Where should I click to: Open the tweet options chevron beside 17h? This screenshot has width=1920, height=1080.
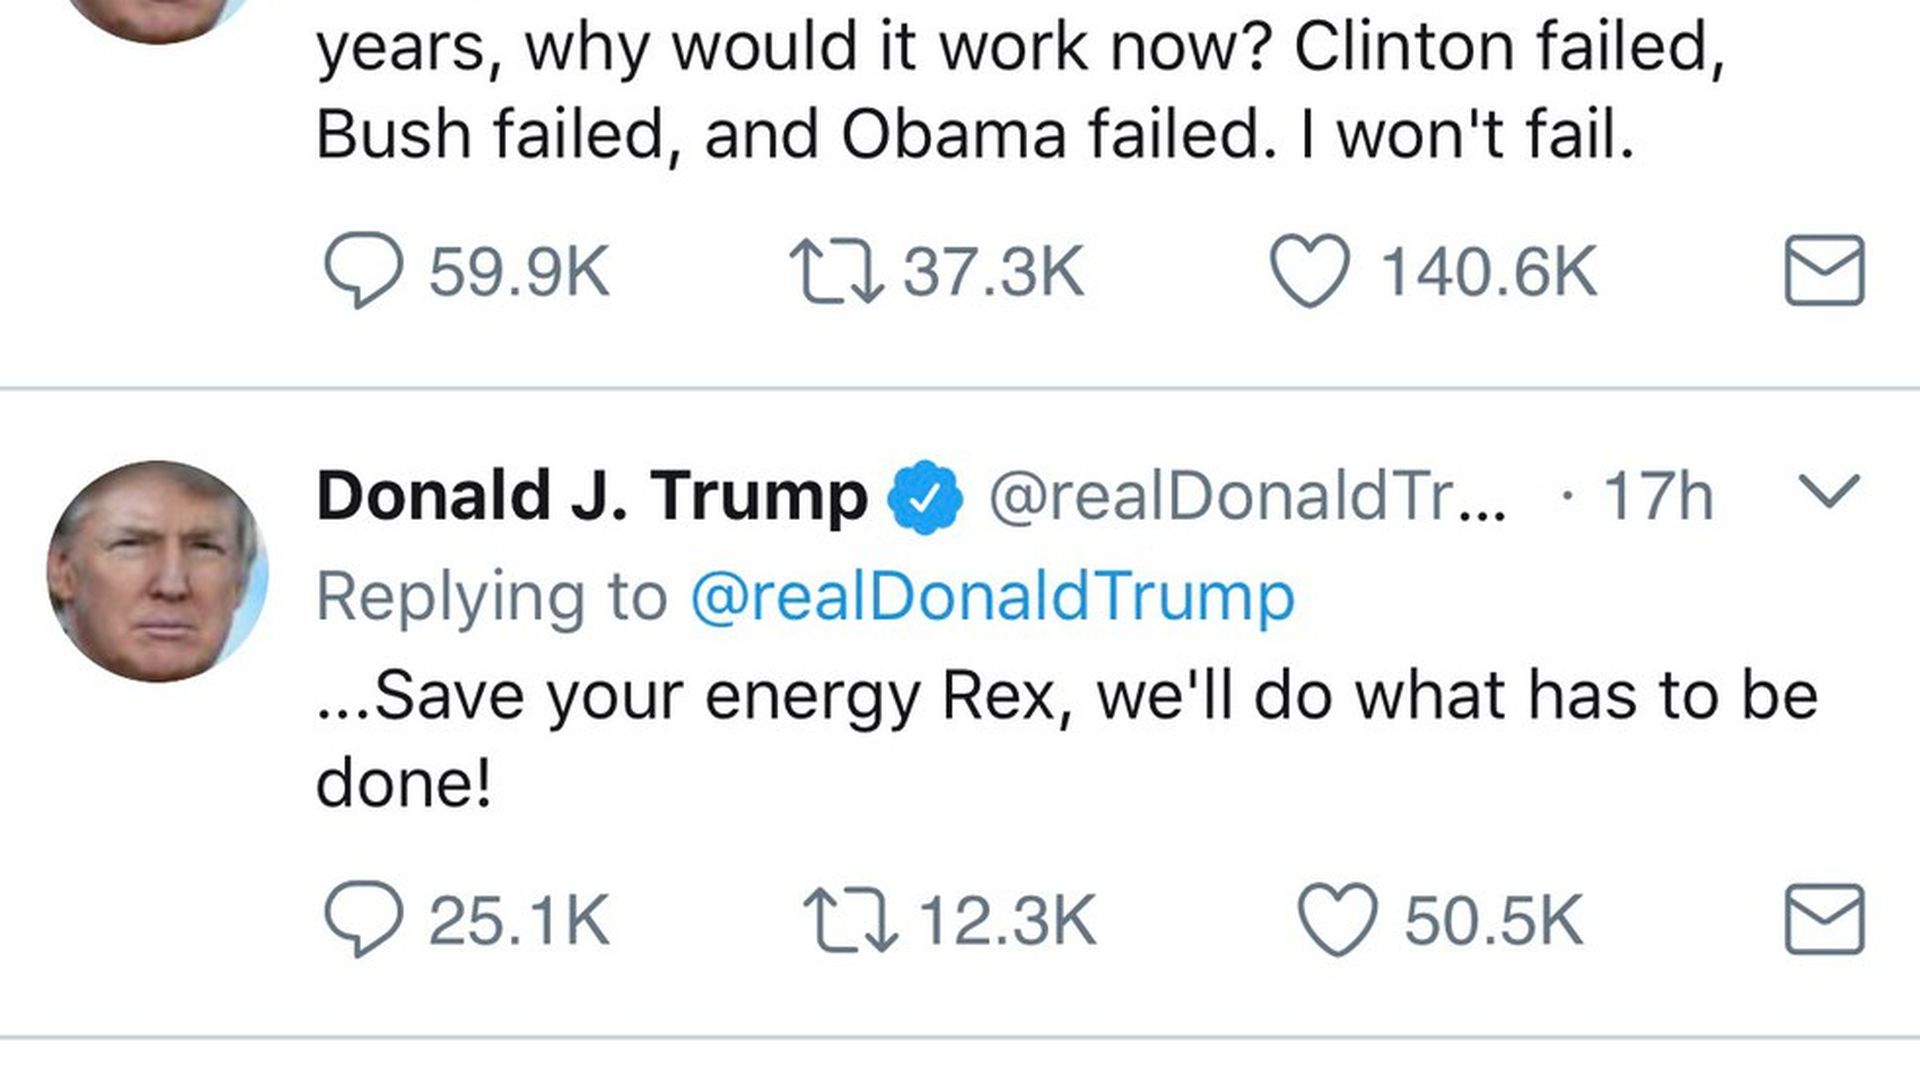(1828, 492)
